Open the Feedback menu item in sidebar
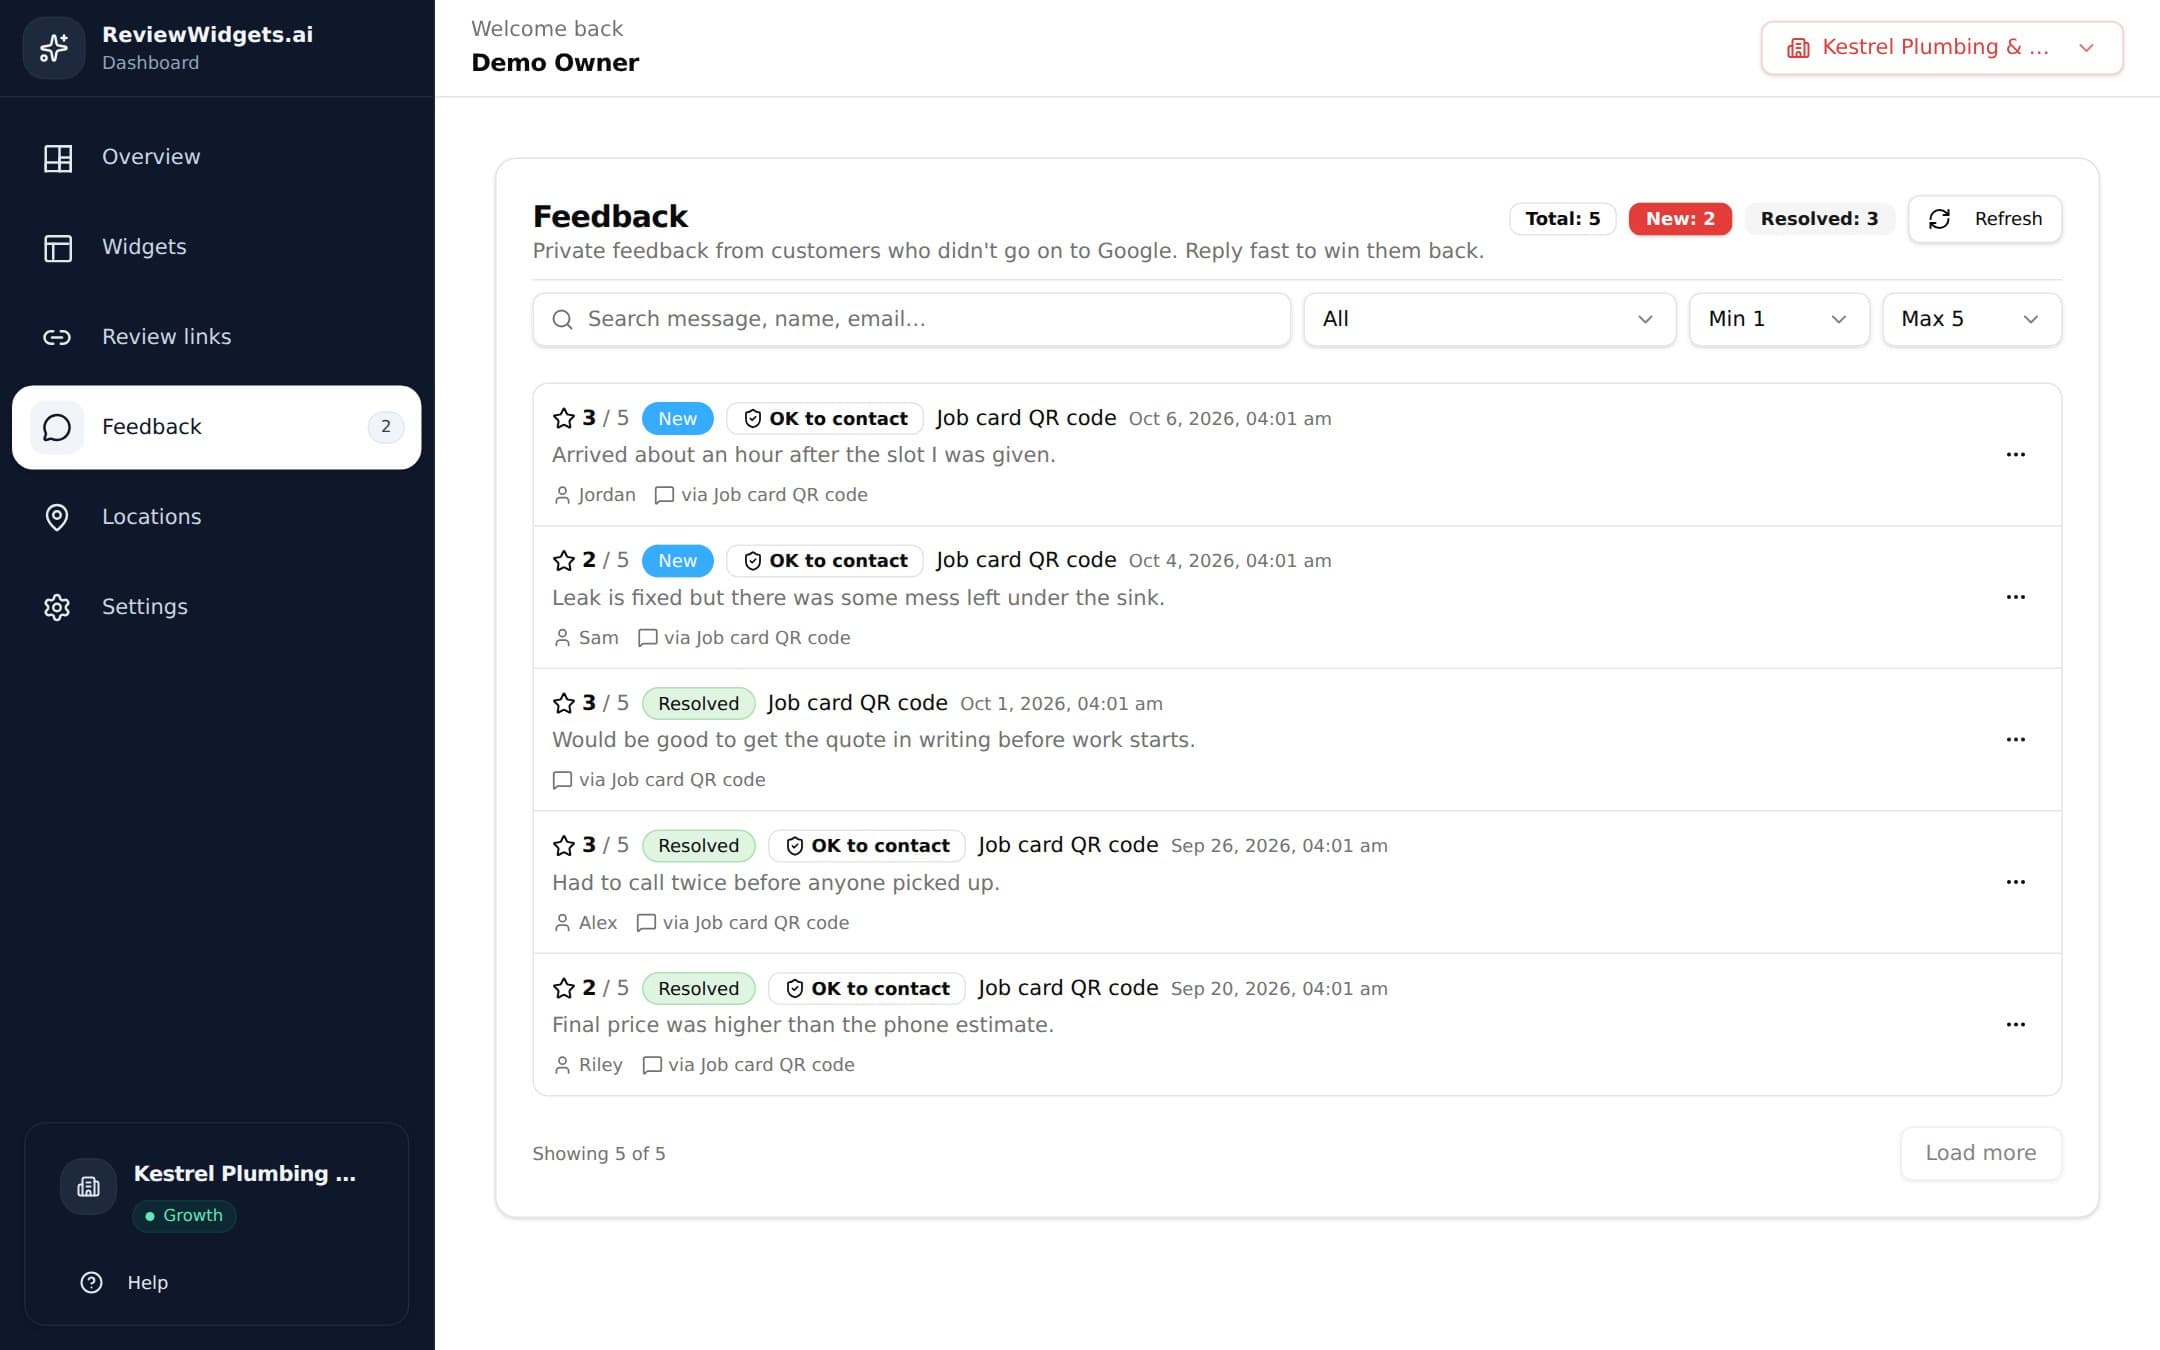The image size is (2160, 1350). click(216, 427)
